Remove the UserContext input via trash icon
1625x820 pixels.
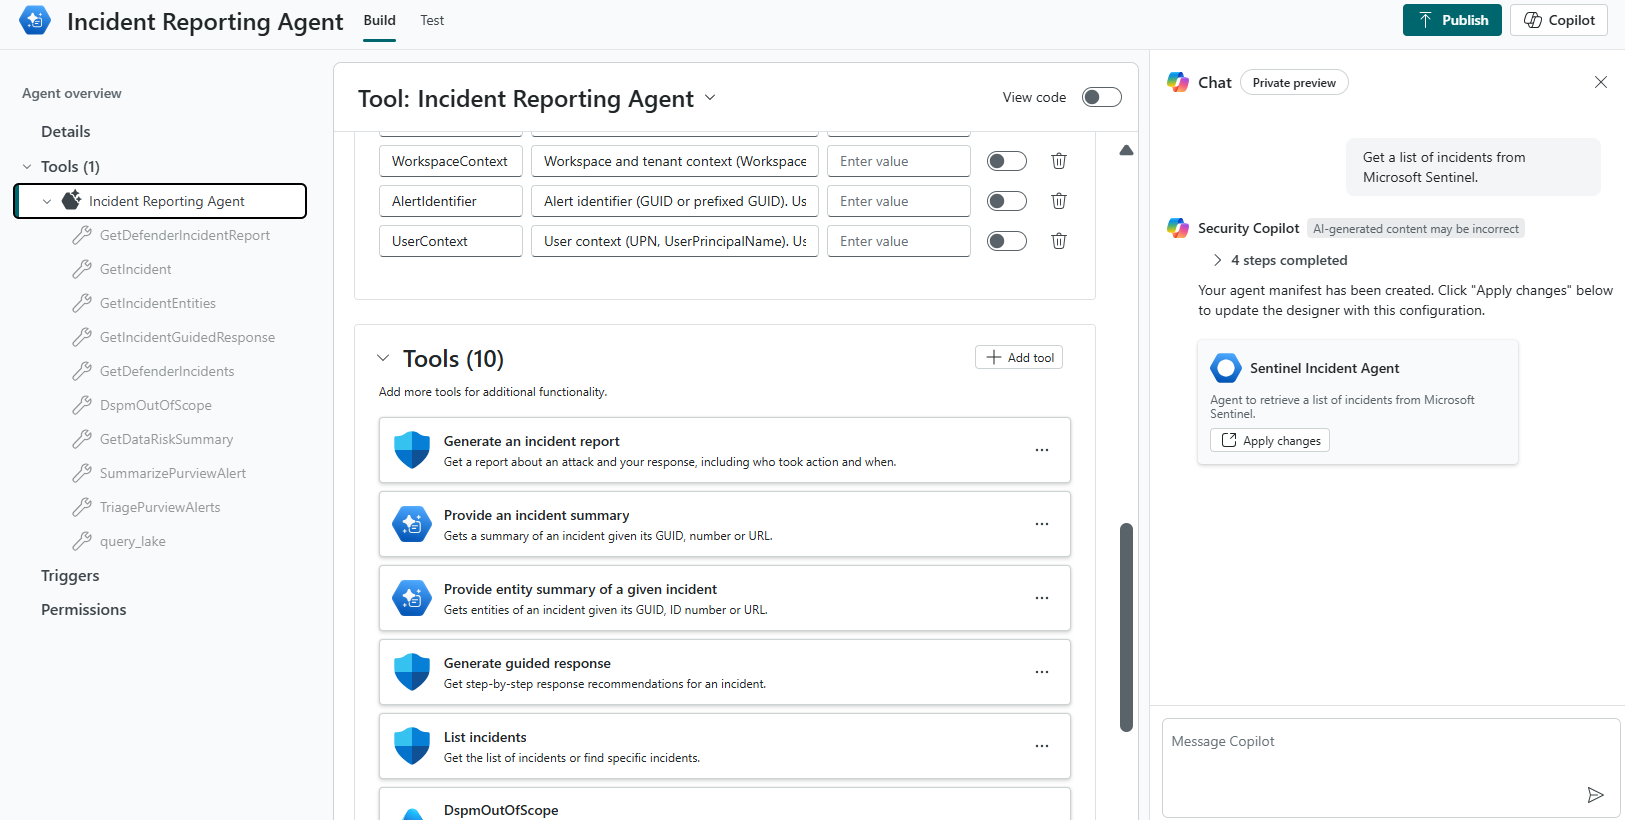[1059, 241]
